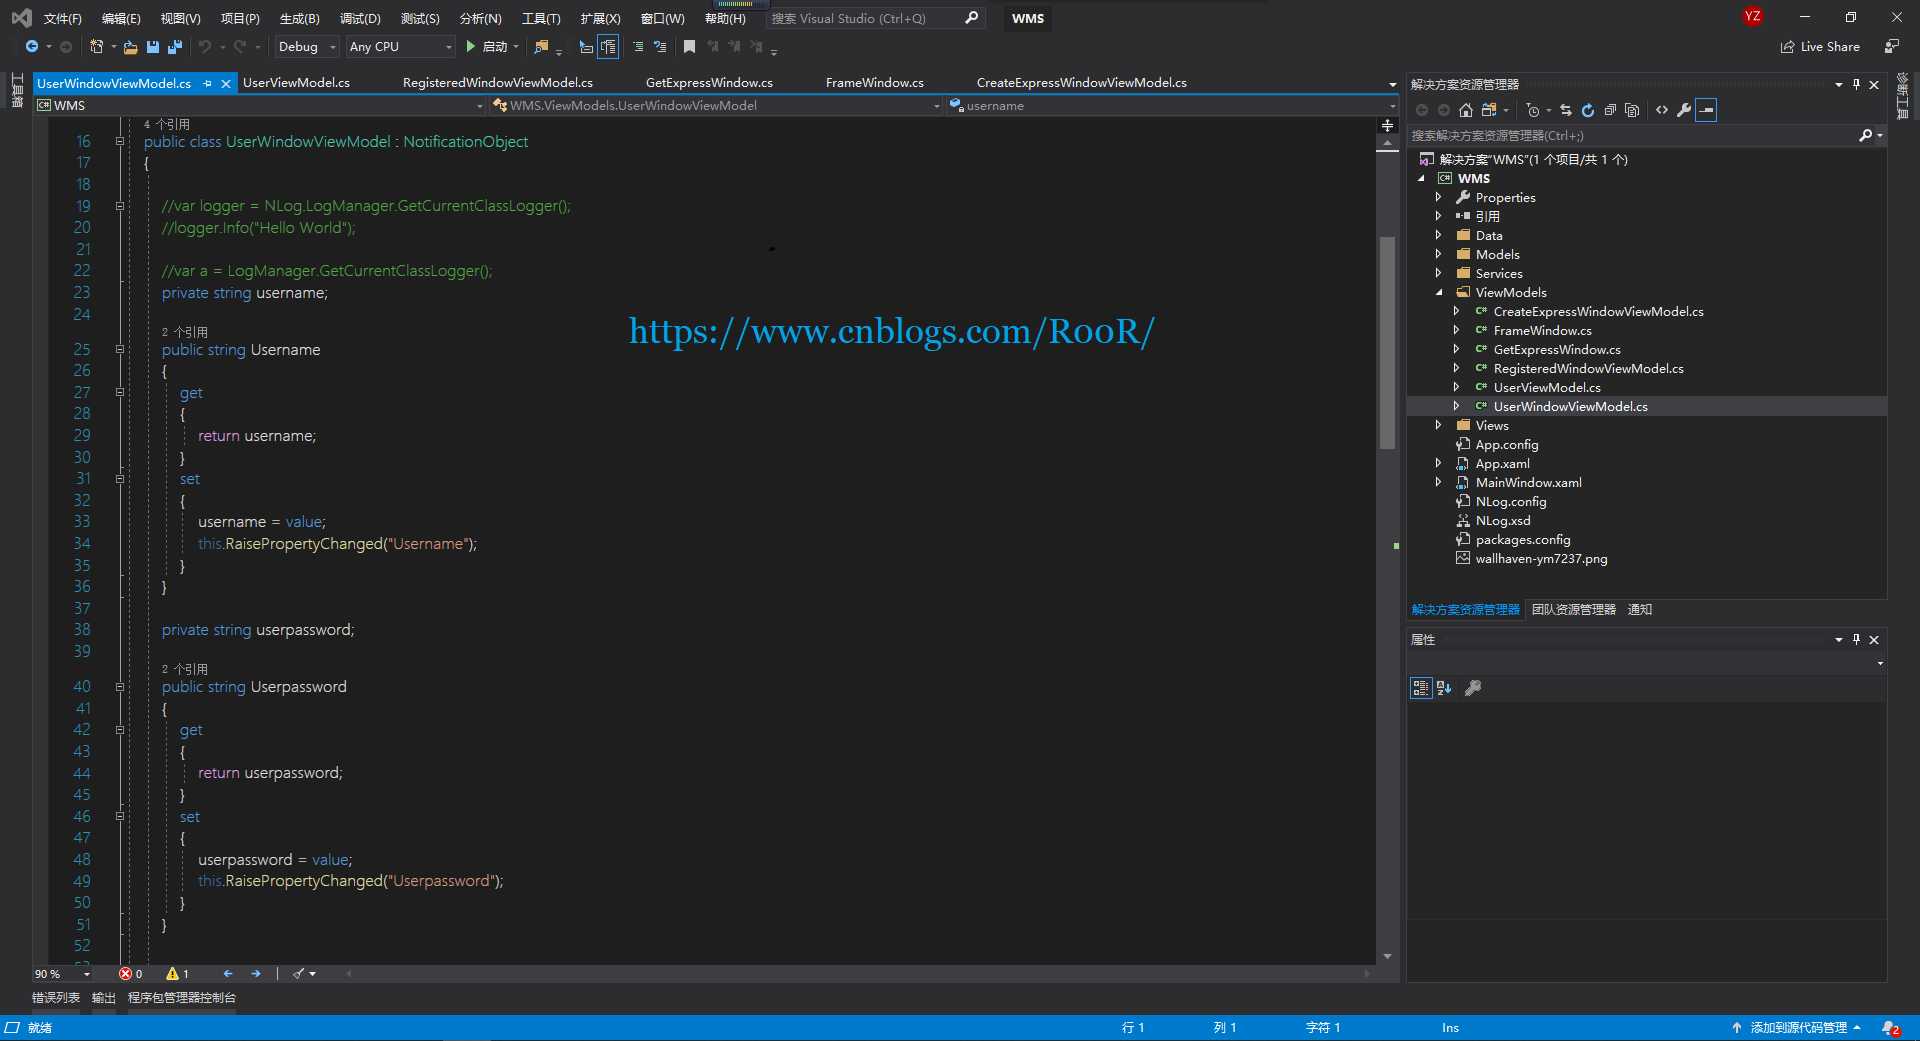Click the Save All icon
Image resolution: width=1920 pixels, height=1041 pixels.
[175, 47]
